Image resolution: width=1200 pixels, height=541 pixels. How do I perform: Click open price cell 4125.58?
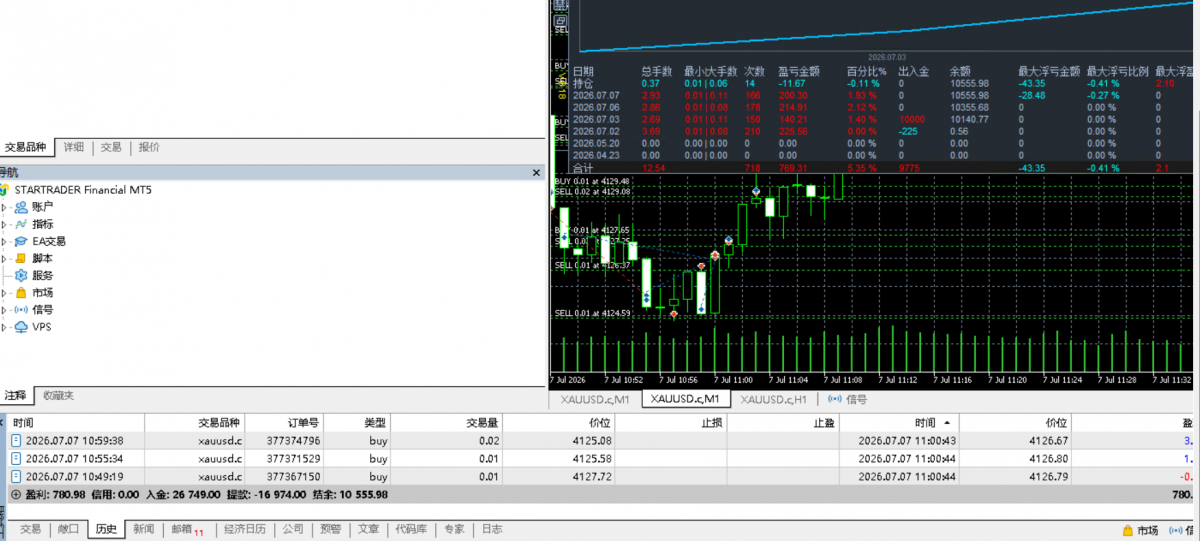coord(592,458)
